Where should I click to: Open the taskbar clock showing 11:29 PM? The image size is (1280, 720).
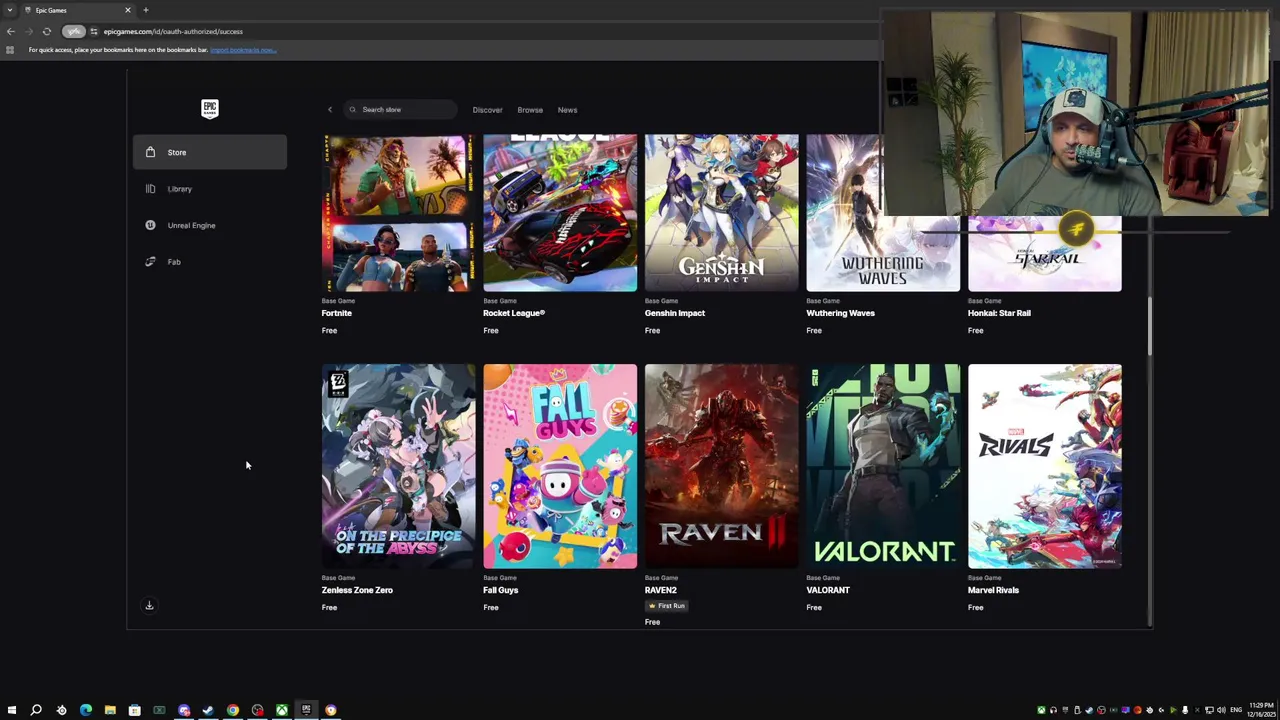click(x=1260, y=710)
